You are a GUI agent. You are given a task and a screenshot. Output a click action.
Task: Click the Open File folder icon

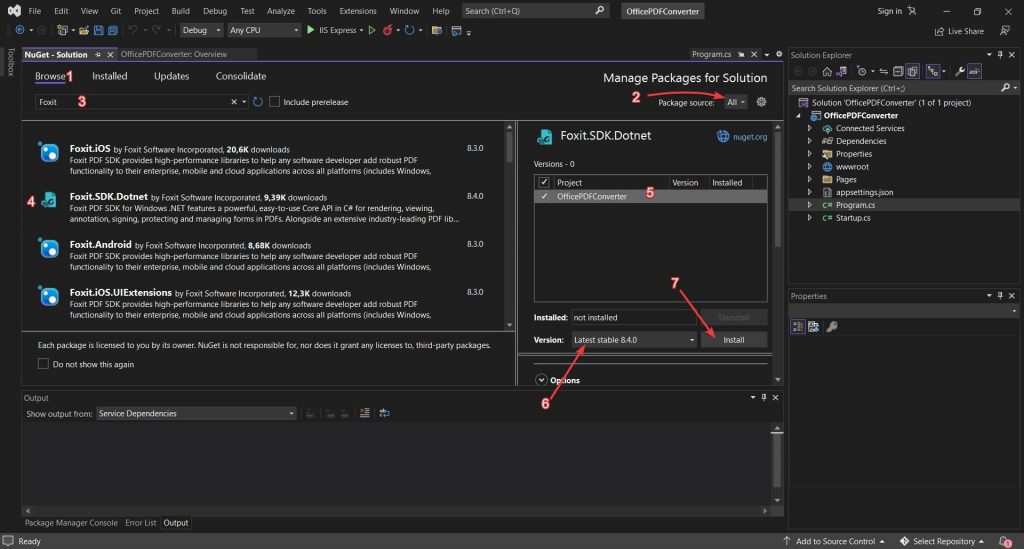pyautogui.click(x=84, y=30)
